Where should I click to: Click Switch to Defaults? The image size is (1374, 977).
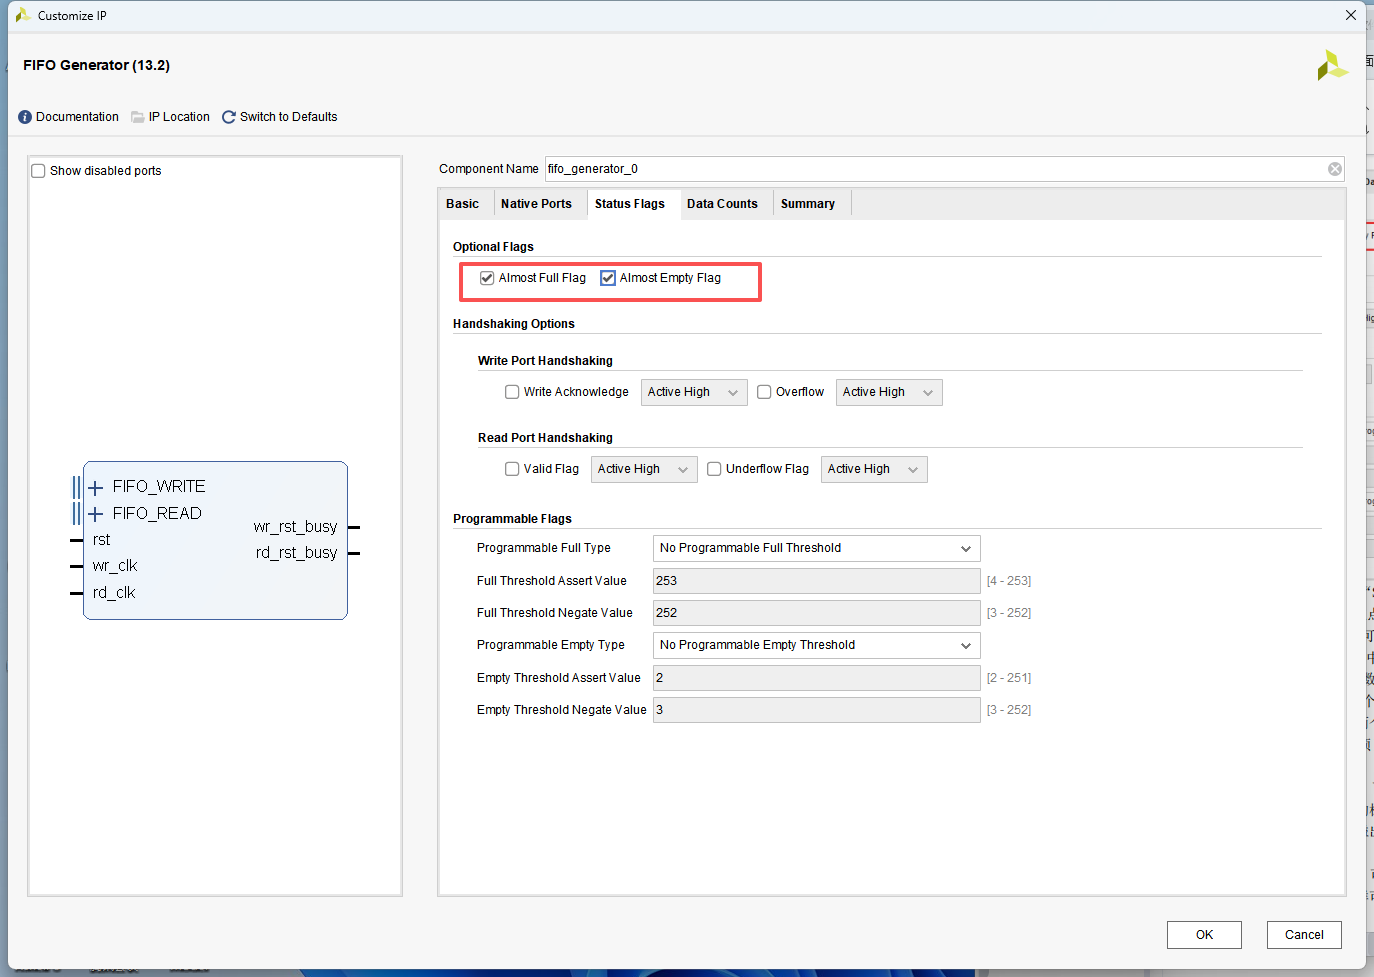click(288, 117)
